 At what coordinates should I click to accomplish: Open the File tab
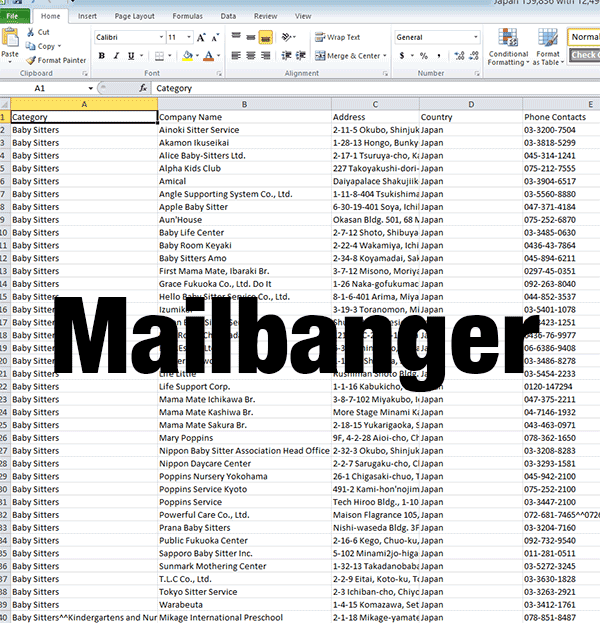pos(14,16)
